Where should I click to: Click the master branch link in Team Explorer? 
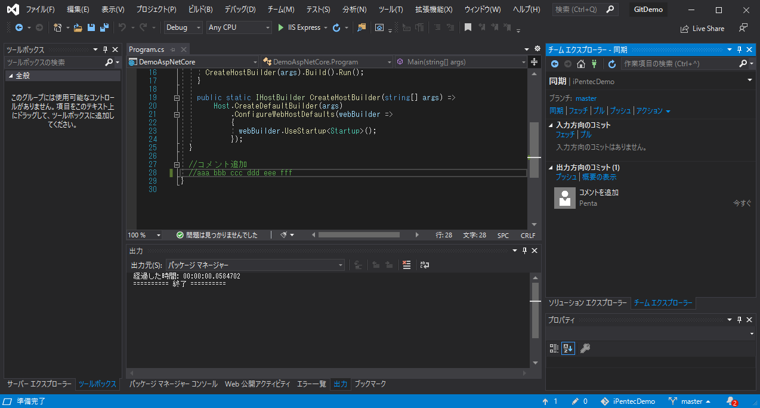coord(586,98)
